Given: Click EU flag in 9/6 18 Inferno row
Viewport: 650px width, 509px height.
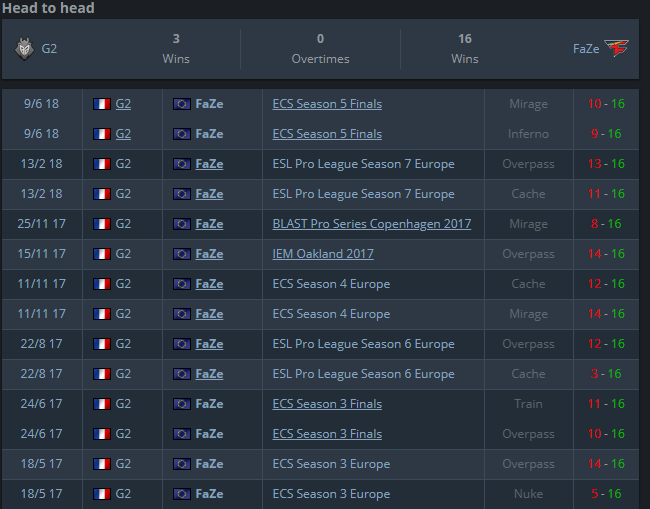Looking at the screenshot, I should 182,134.
